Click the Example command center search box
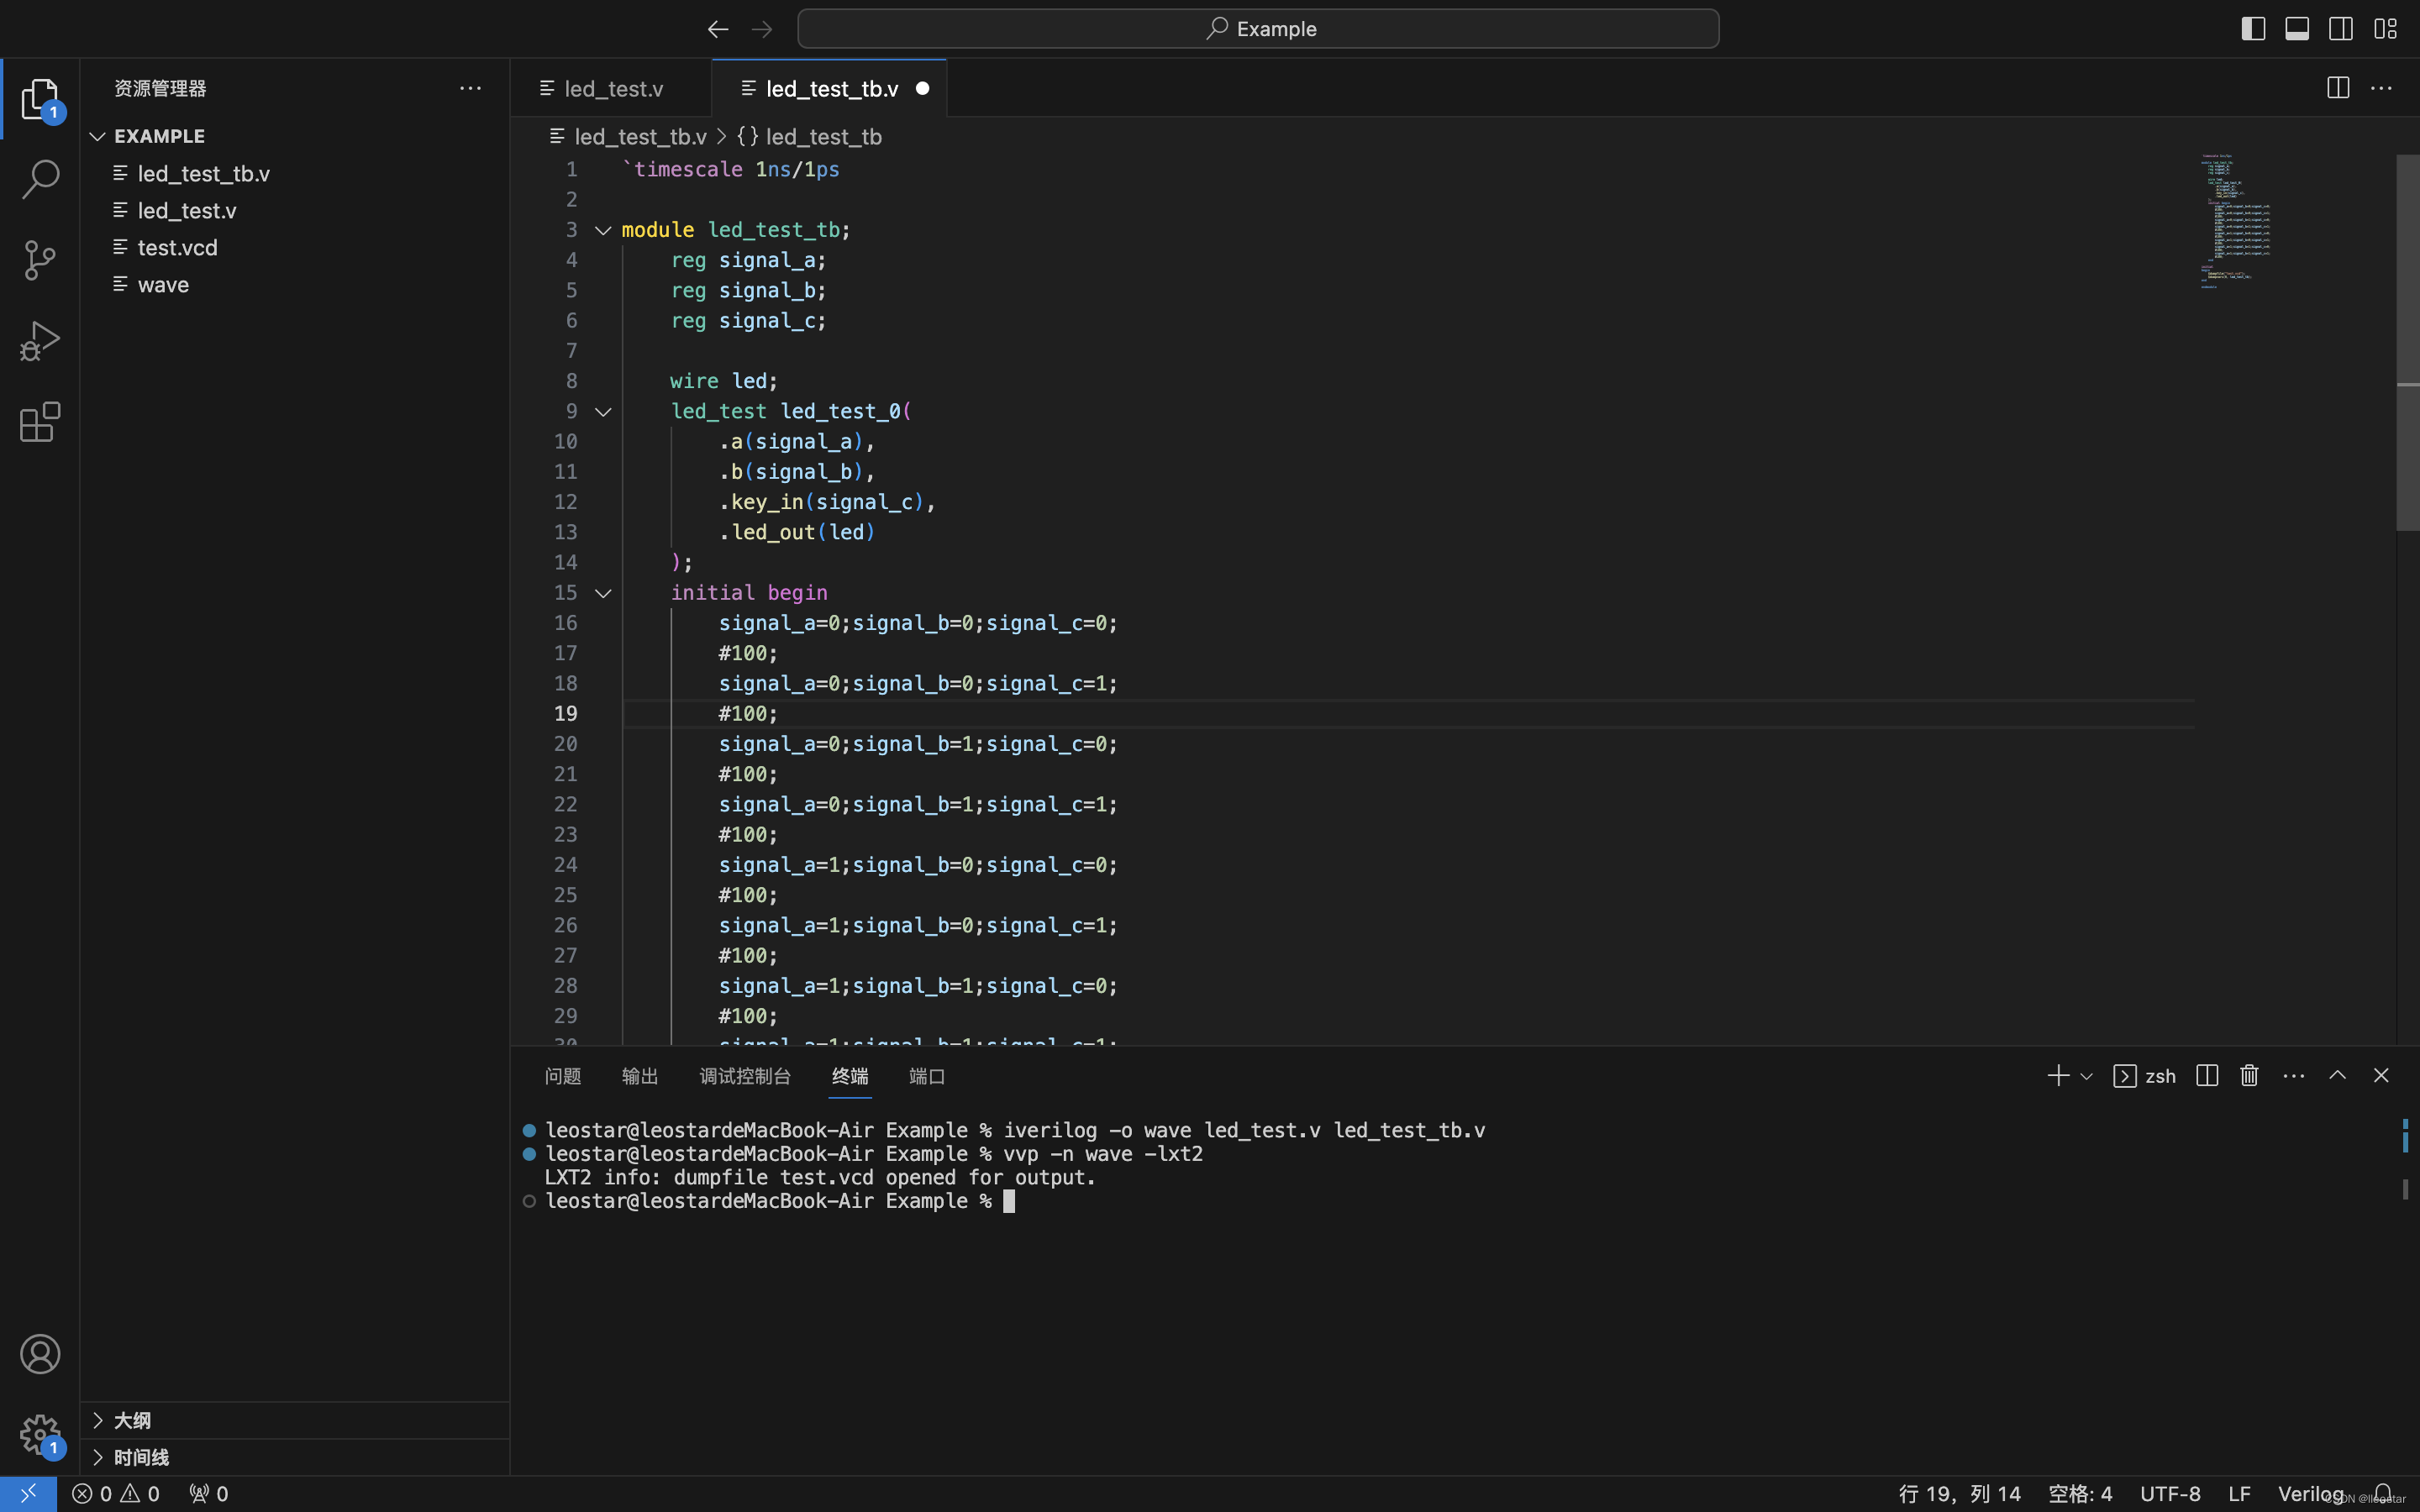This screenshot has height=1512, width=2420. pyautogui.click(x=1258, y=29)
